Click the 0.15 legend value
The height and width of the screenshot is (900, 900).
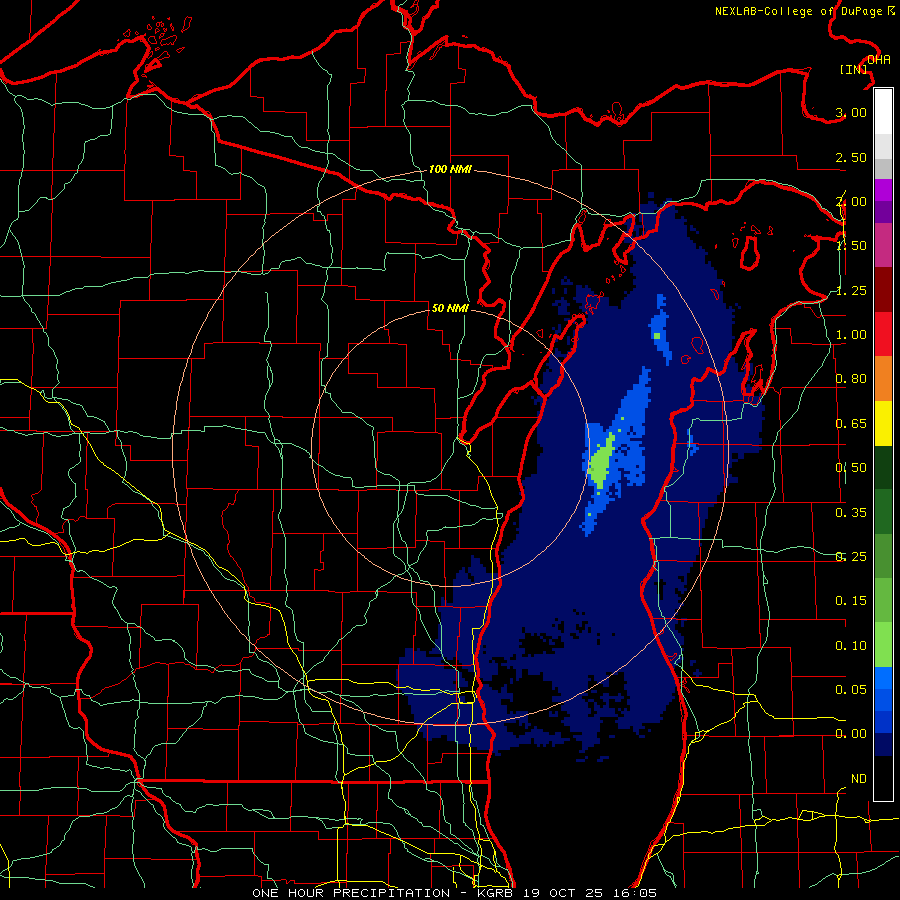pos(851,601)
